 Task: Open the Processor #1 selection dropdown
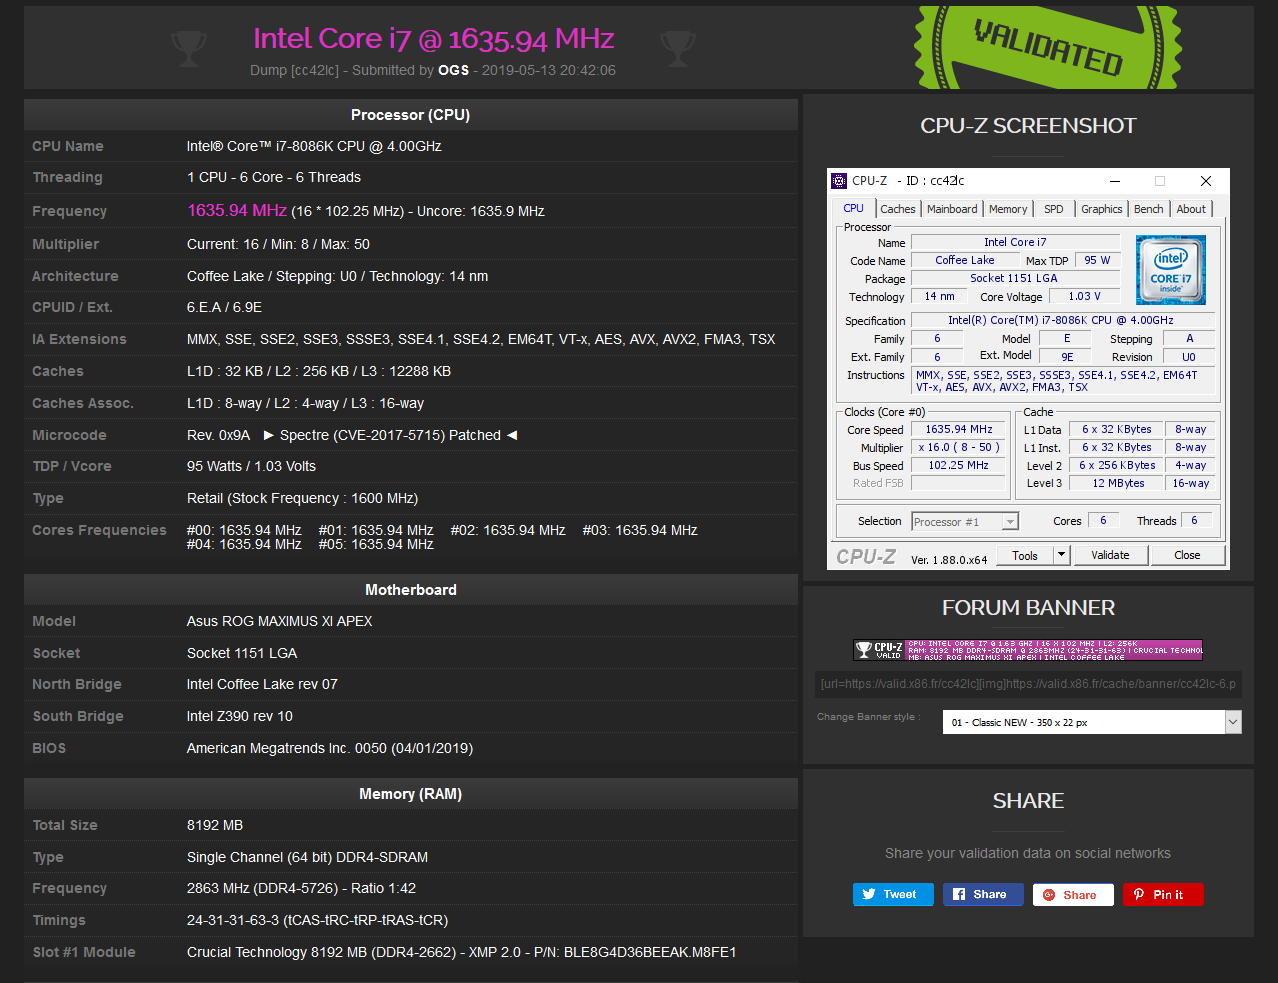click(x=965, y=522)
